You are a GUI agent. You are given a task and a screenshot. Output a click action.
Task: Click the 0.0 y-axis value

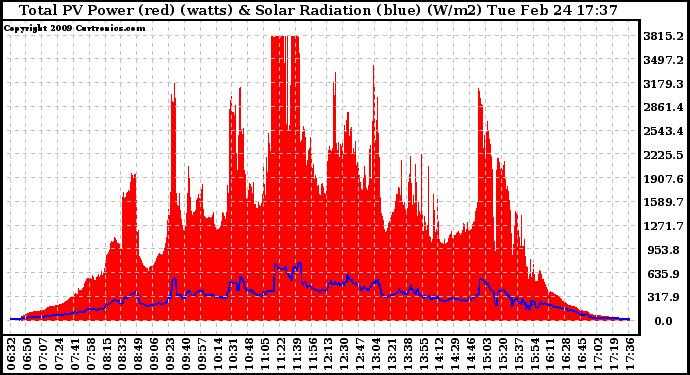tap(663, 321)
